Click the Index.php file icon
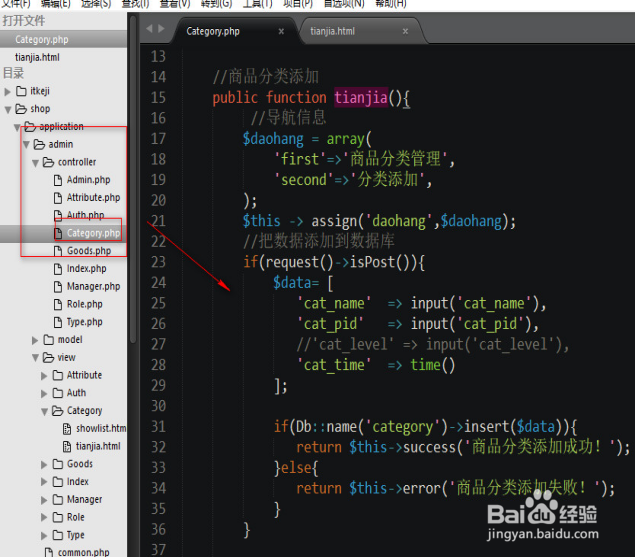Screen dimensions: 635x557 pos(58,269)
